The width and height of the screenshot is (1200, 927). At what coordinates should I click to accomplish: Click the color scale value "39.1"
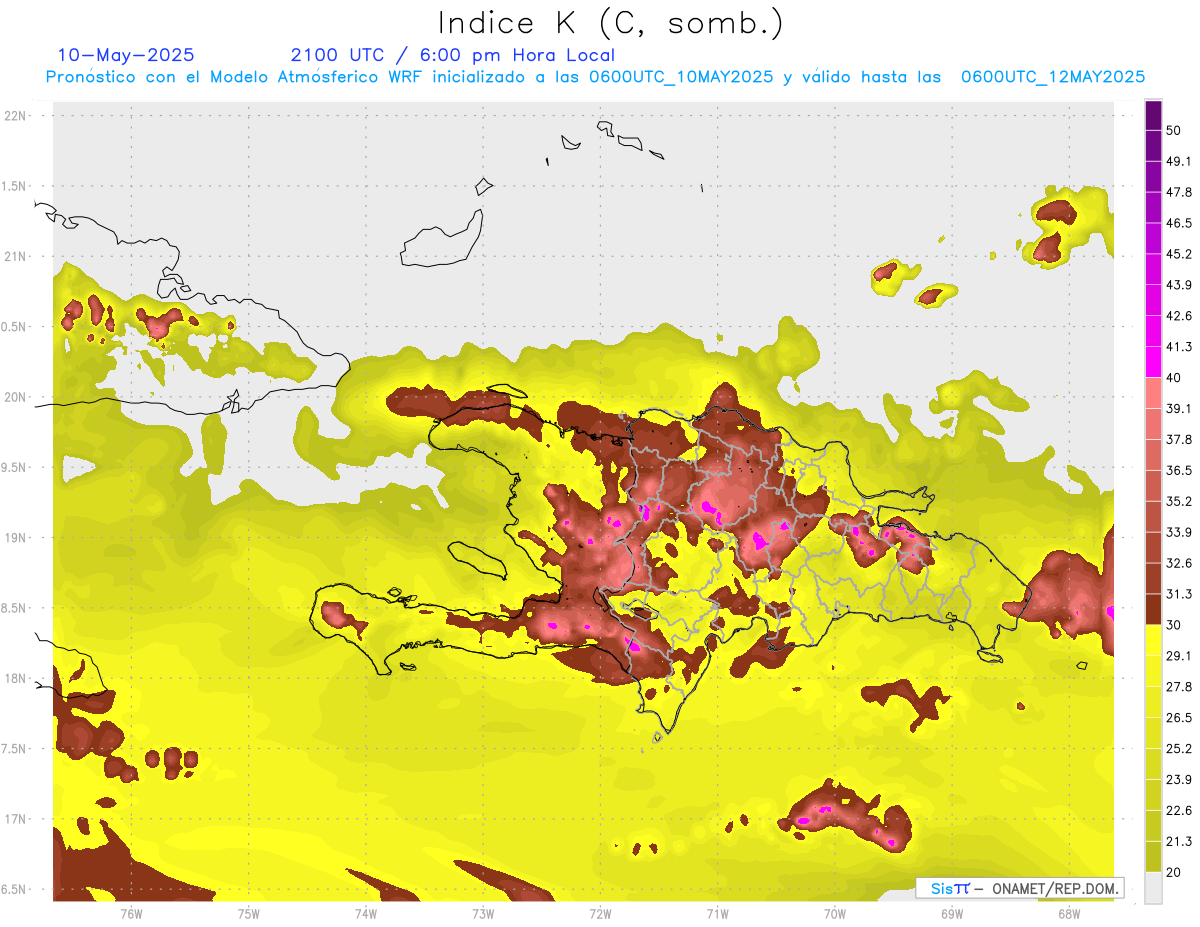pos(1179,410)
